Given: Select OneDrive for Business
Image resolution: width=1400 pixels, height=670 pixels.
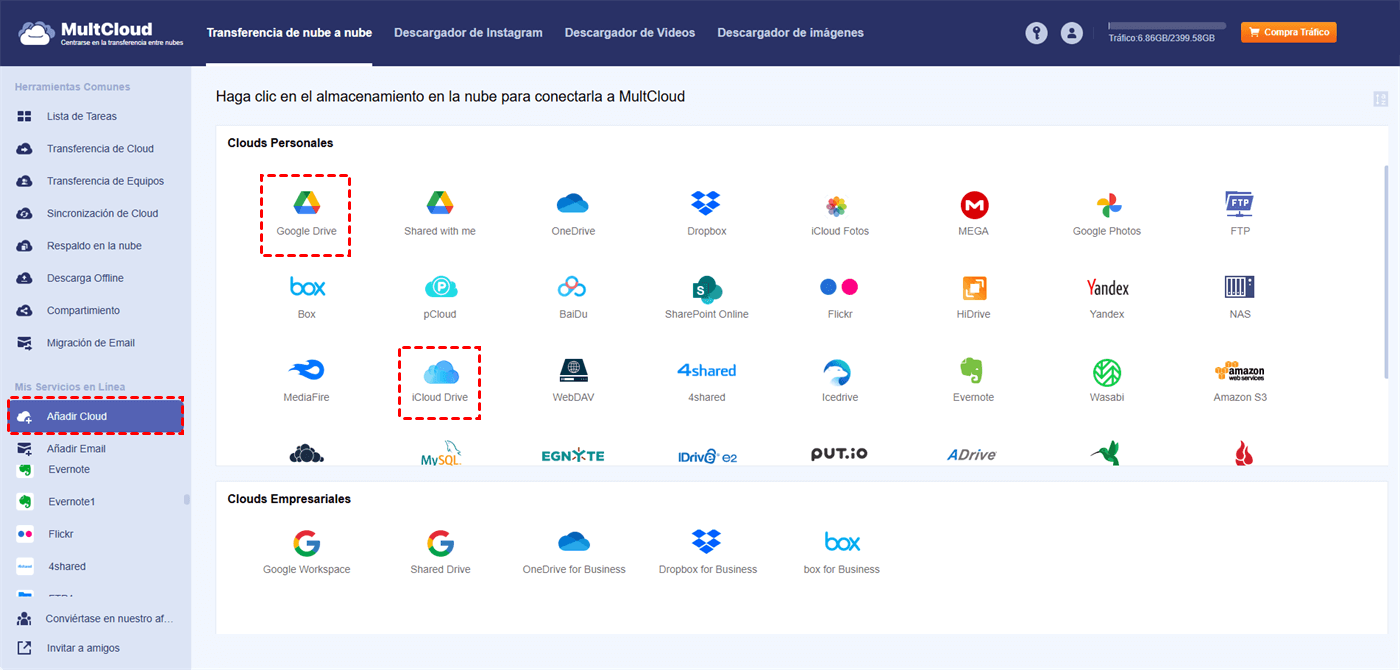Looking at the screenshot, I should (574, 542).
